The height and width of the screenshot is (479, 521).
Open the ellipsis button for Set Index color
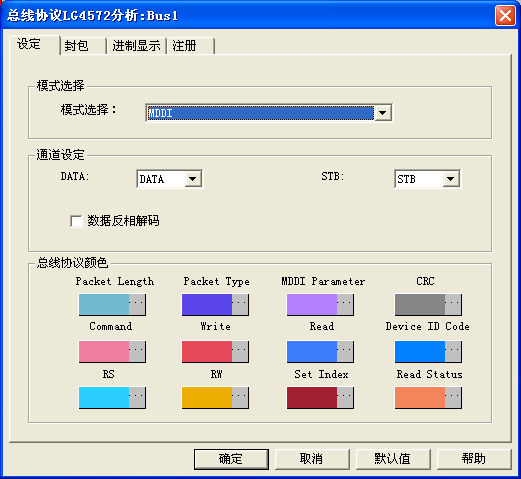[345, 397]
